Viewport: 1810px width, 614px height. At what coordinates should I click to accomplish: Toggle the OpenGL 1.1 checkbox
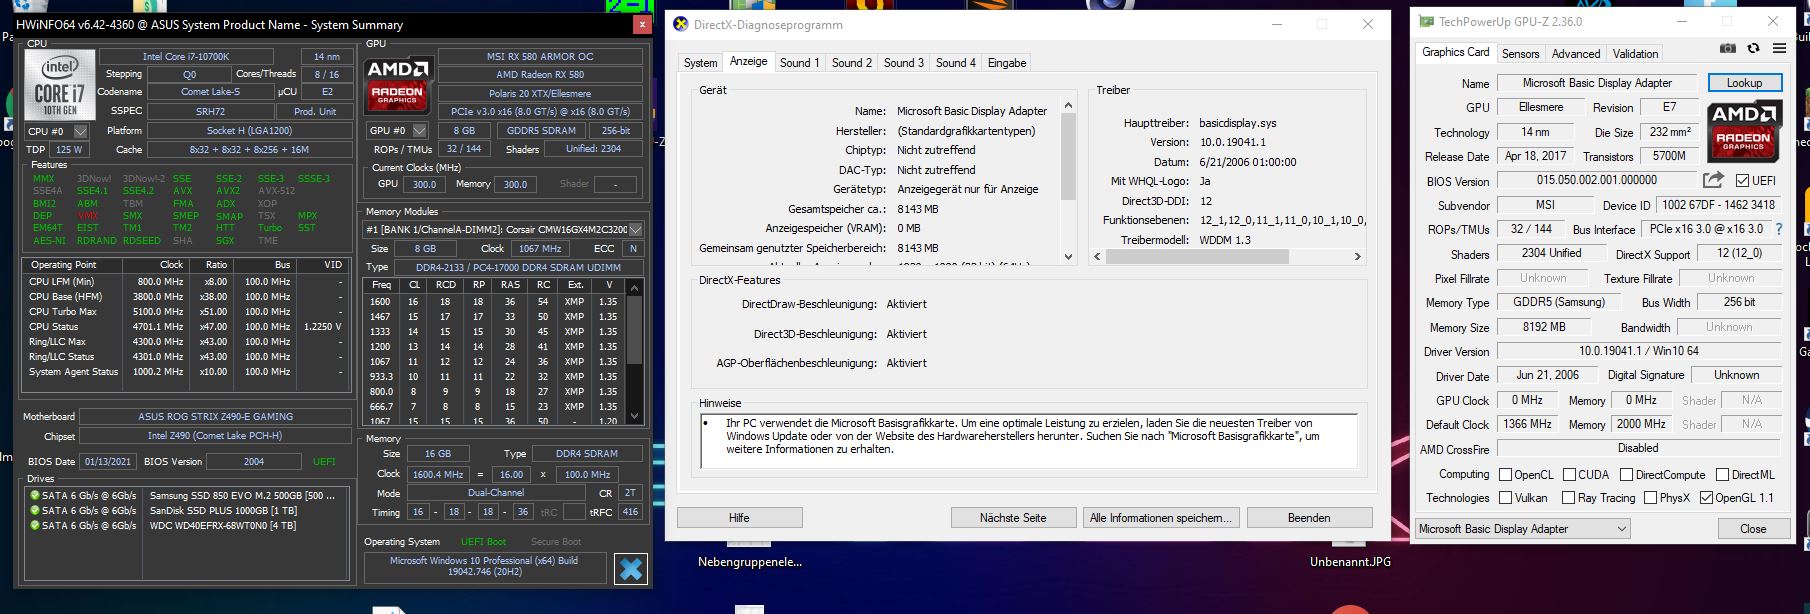(1706, 498)
